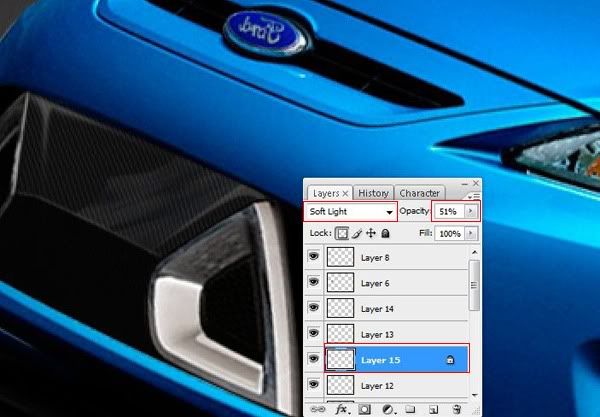Select the Layer 15 thumbnail
The image size is (600, 417).
[340, 359]
